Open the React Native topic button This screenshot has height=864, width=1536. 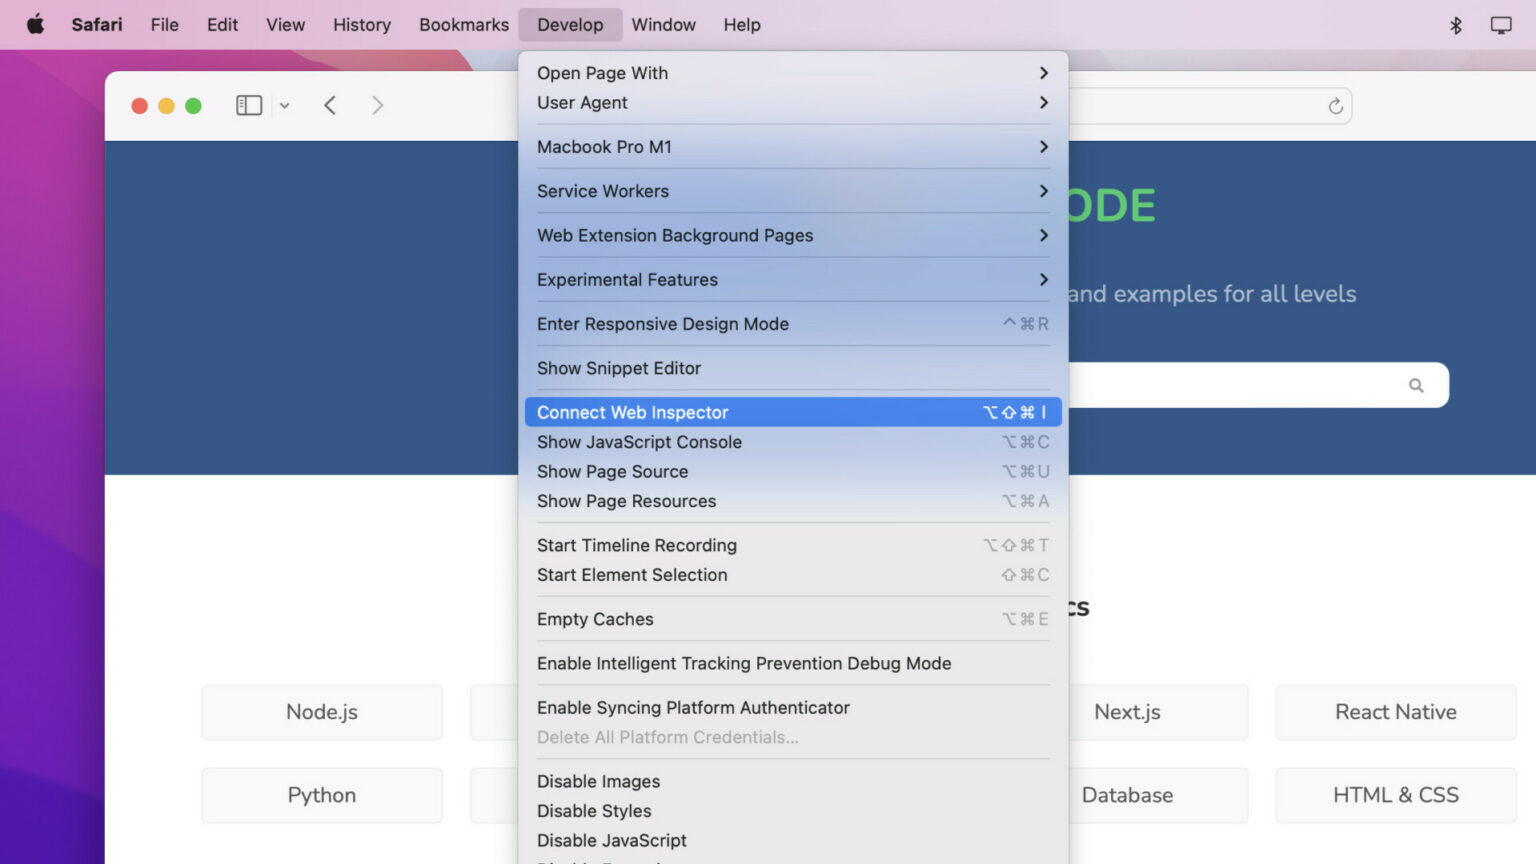tap(1396, 712)
